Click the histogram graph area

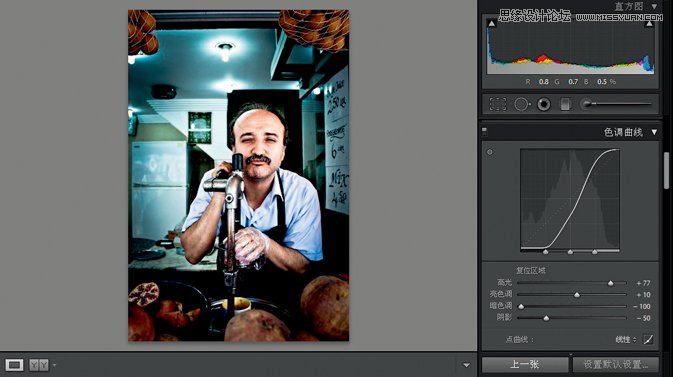pos(570,46)
